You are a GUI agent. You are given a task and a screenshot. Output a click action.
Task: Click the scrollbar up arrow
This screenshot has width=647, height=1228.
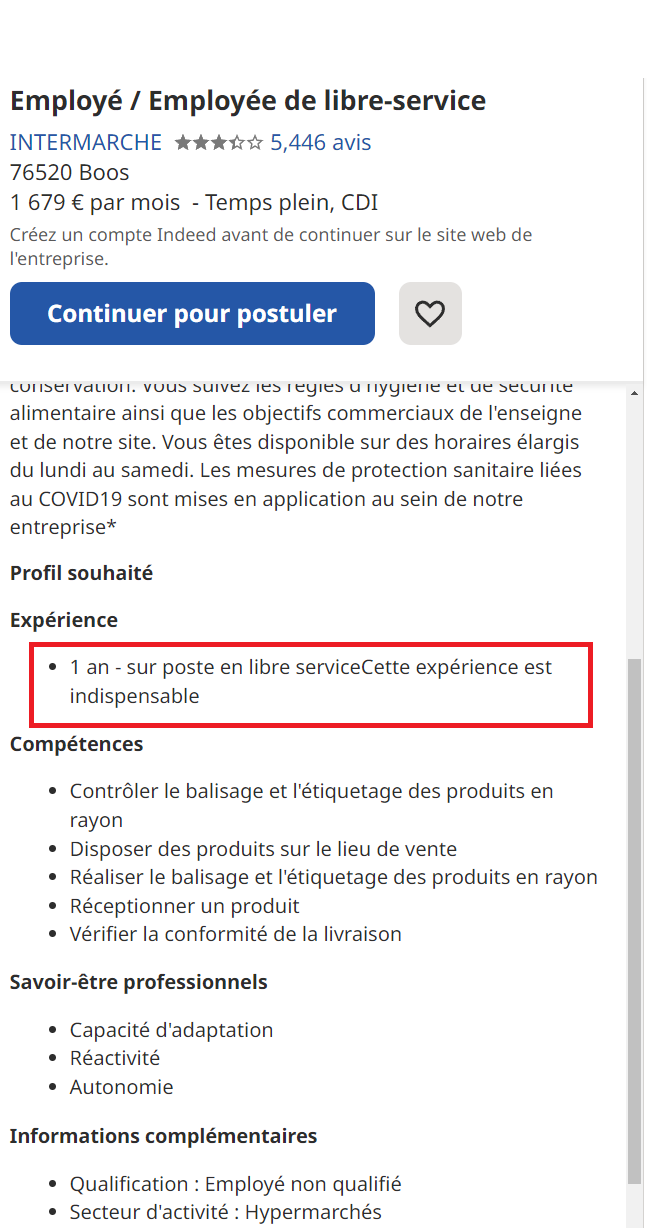coord(634,393)
